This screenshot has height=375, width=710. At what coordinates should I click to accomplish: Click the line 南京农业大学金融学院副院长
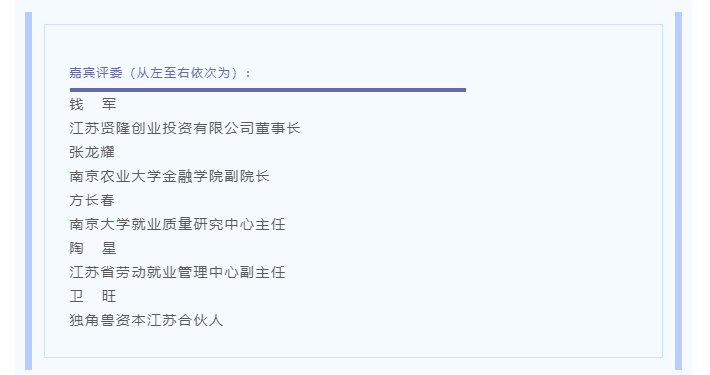tap(169, 176)
